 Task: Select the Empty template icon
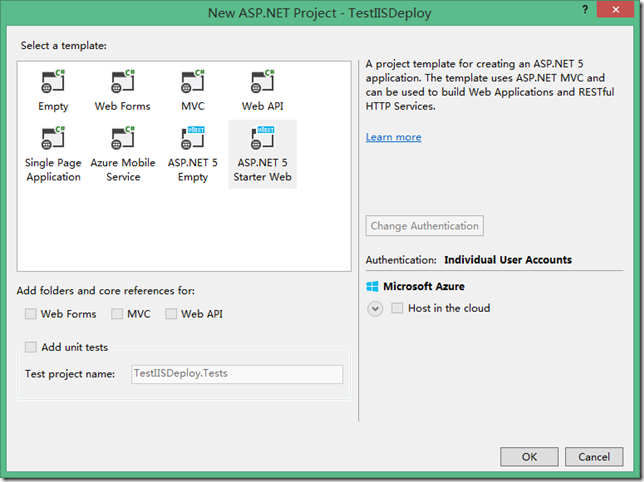(53, 82)
